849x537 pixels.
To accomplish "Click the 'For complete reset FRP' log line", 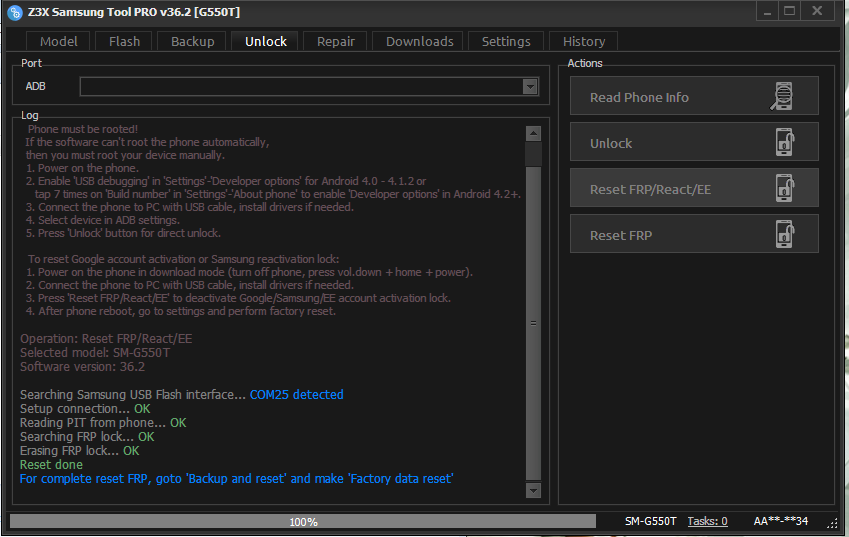I will click(x=236, y=479).
